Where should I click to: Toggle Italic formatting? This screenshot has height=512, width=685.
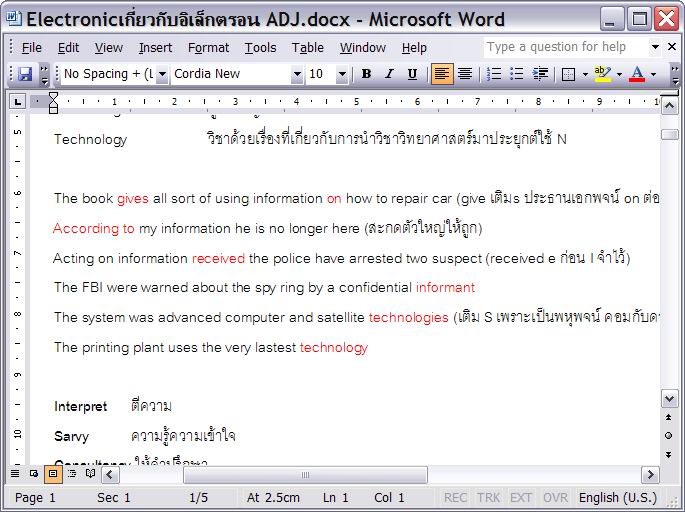(388, 74)
